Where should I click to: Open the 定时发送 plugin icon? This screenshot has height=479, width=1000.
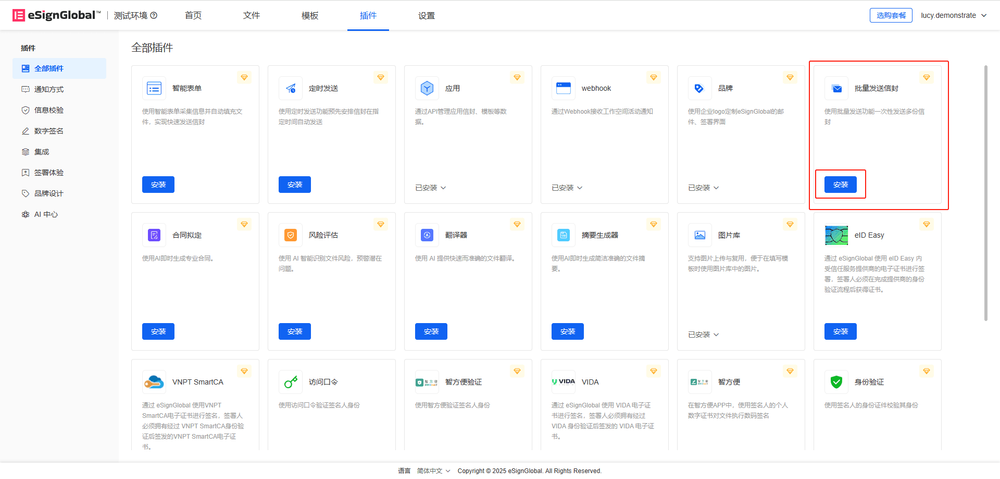pyautogui.click(x=290, y=88)
